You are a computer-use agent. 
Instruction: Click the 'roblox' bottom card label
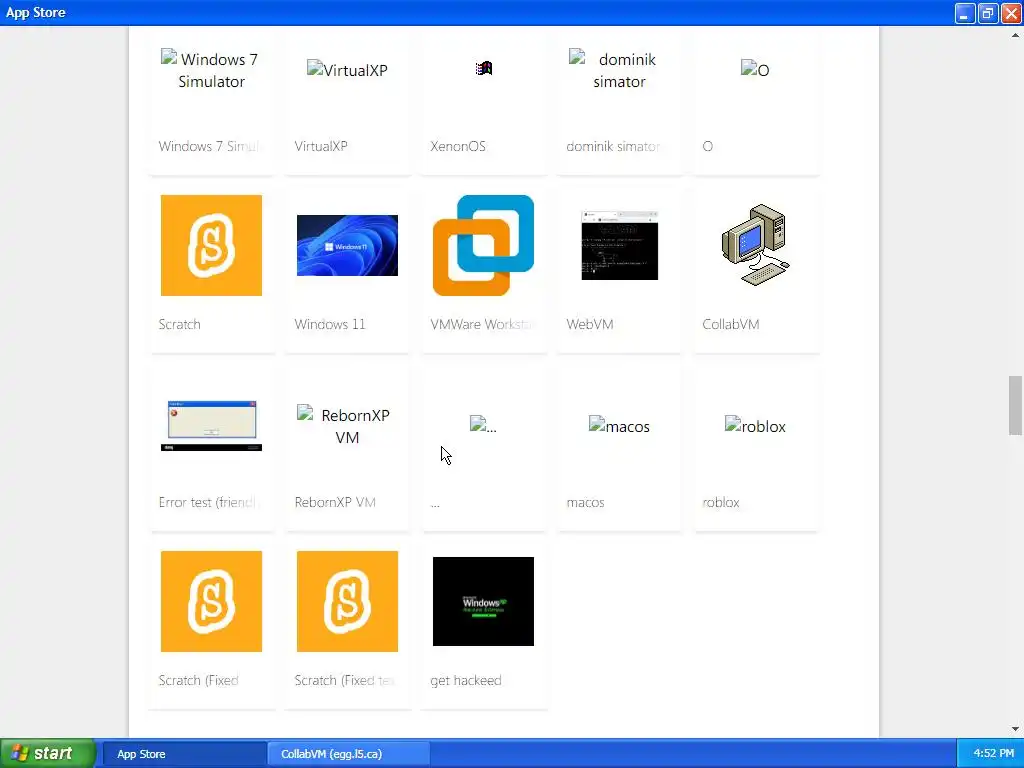[721, 502]
